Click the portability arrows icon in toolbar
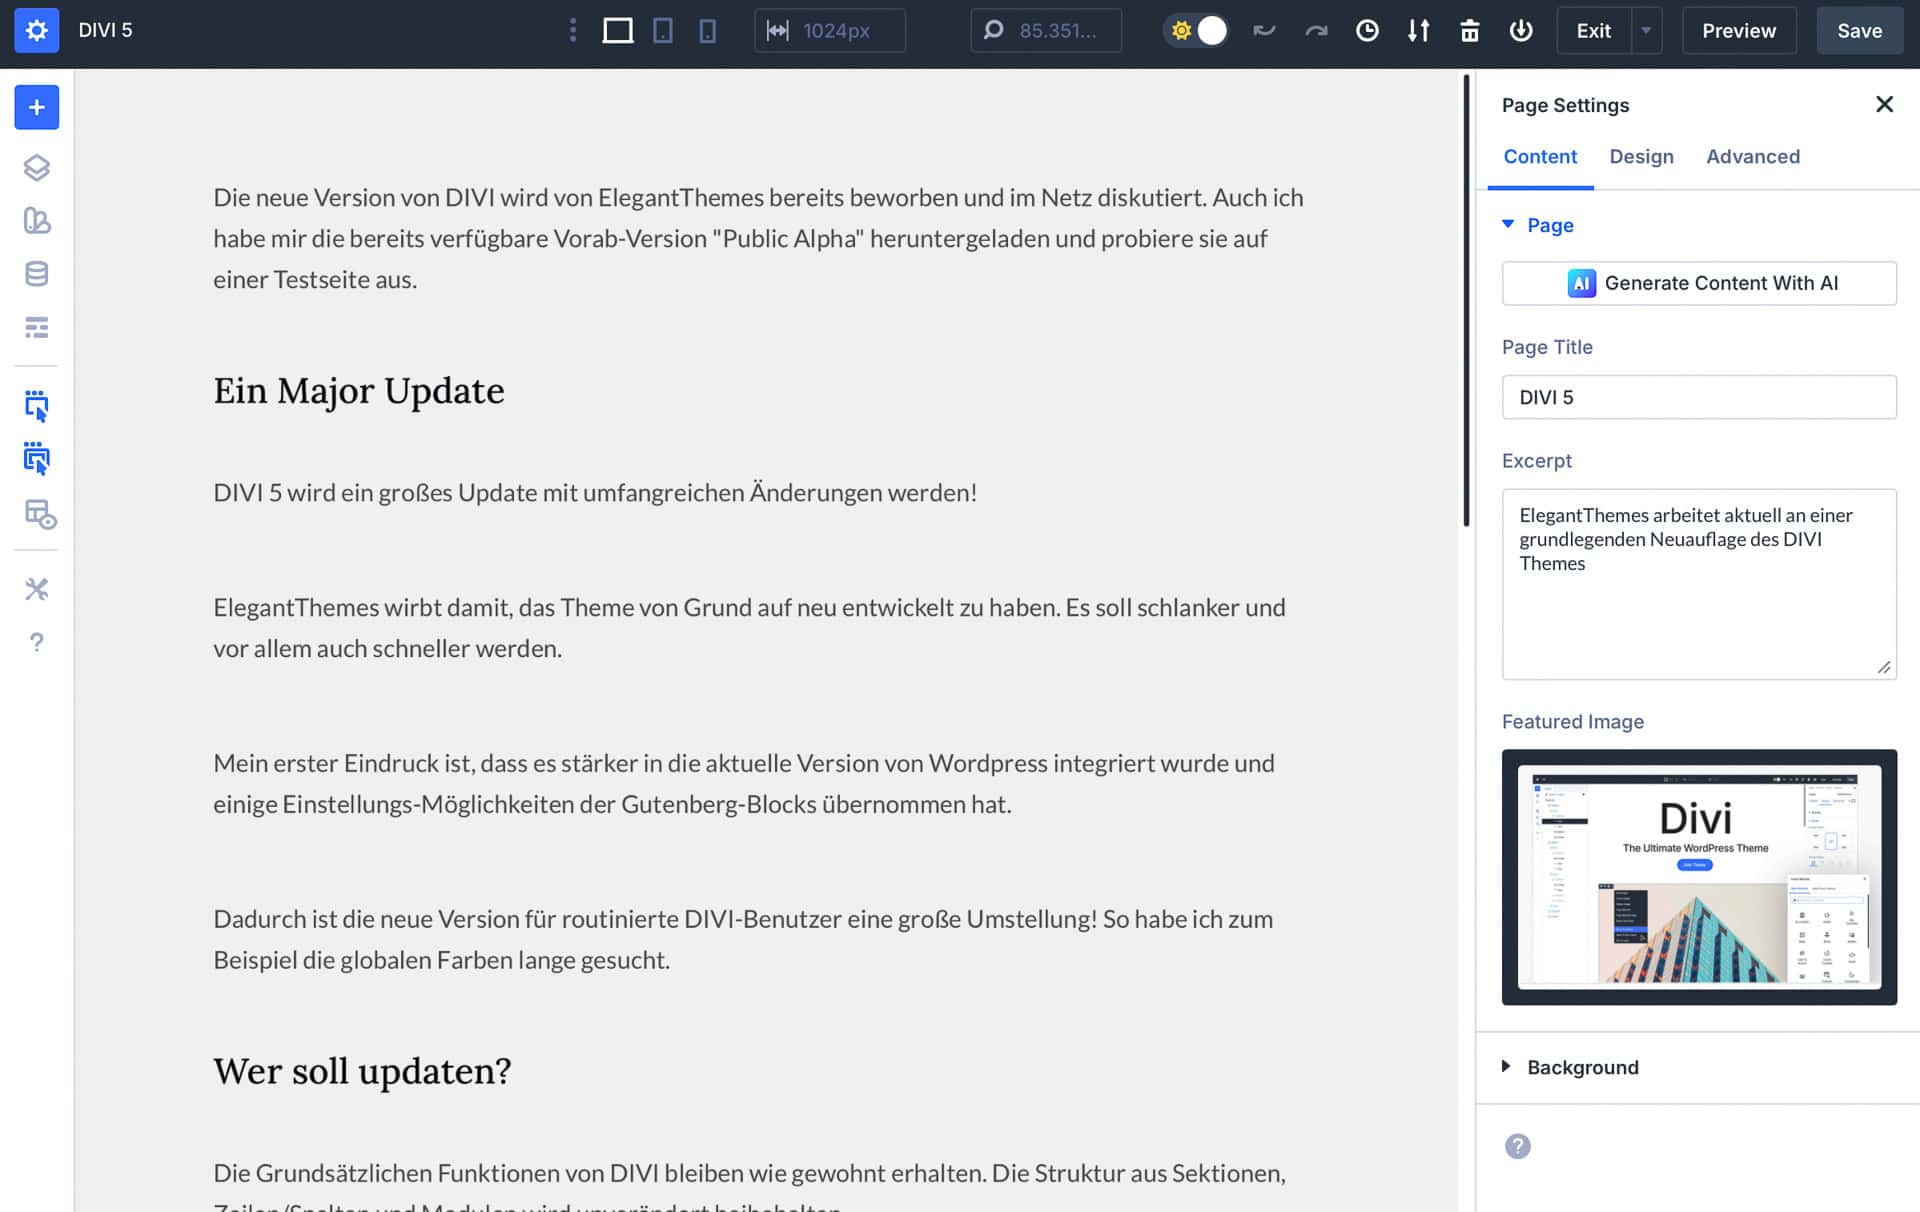Screen dimensions: 1920x1212 1418,30
